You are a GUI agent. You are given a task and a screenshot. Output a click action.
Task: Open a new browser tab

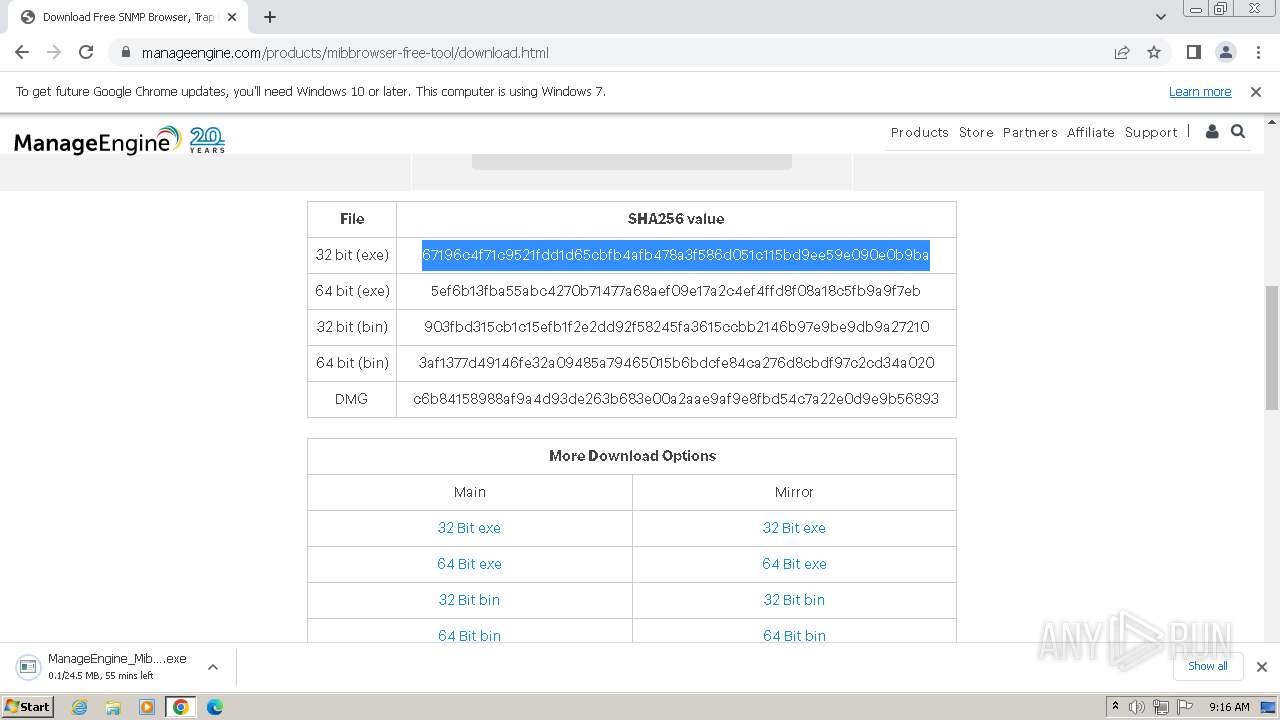pyautogui.click(x=270, y=17)
